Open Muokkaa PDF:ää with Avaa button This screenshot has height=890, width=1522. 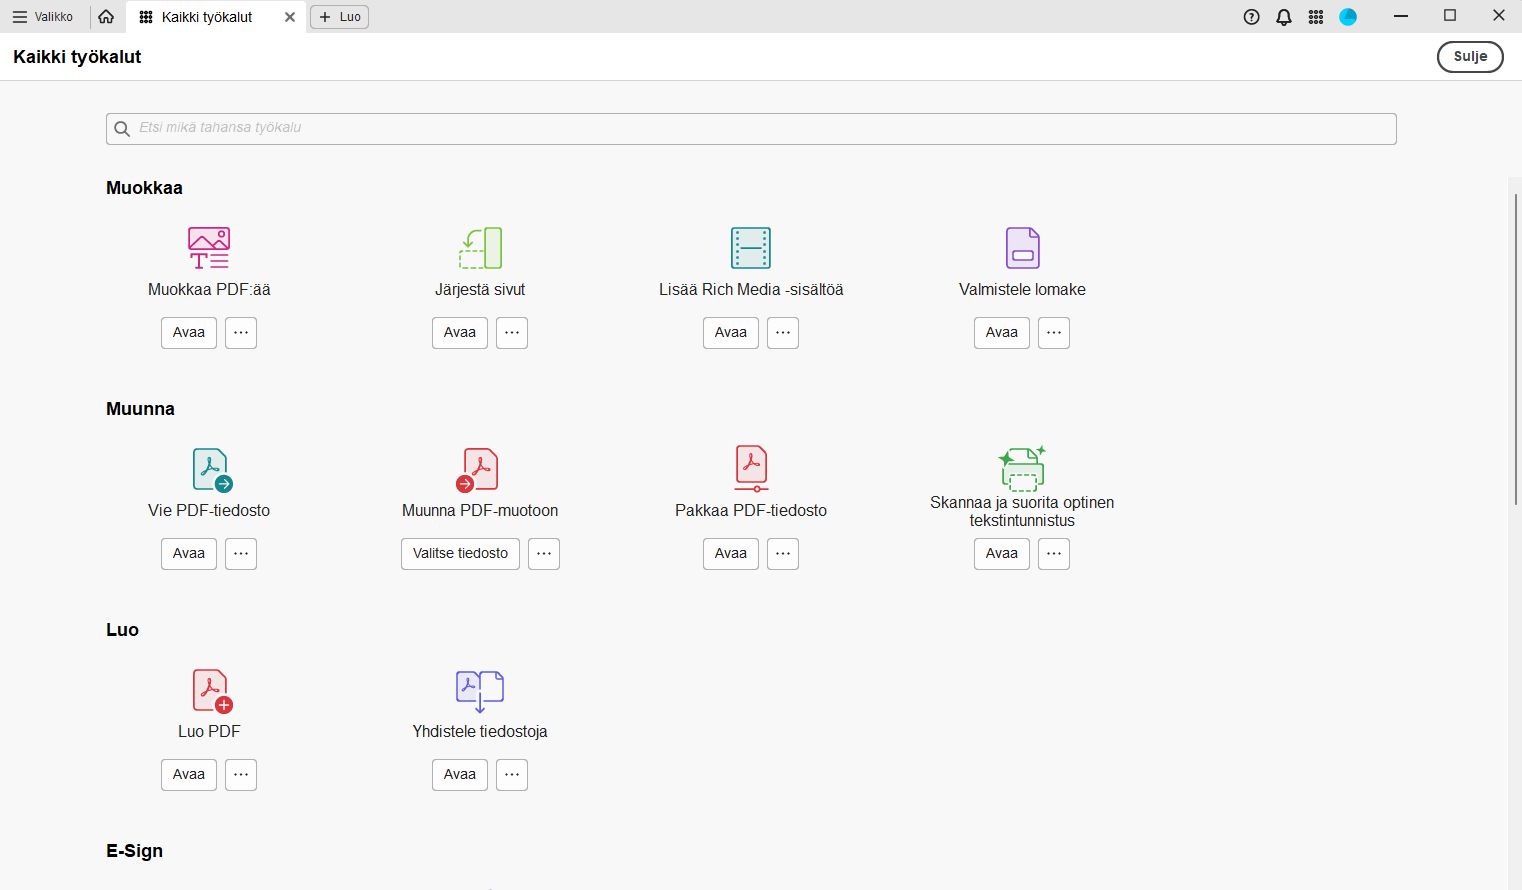coord(189,333)
